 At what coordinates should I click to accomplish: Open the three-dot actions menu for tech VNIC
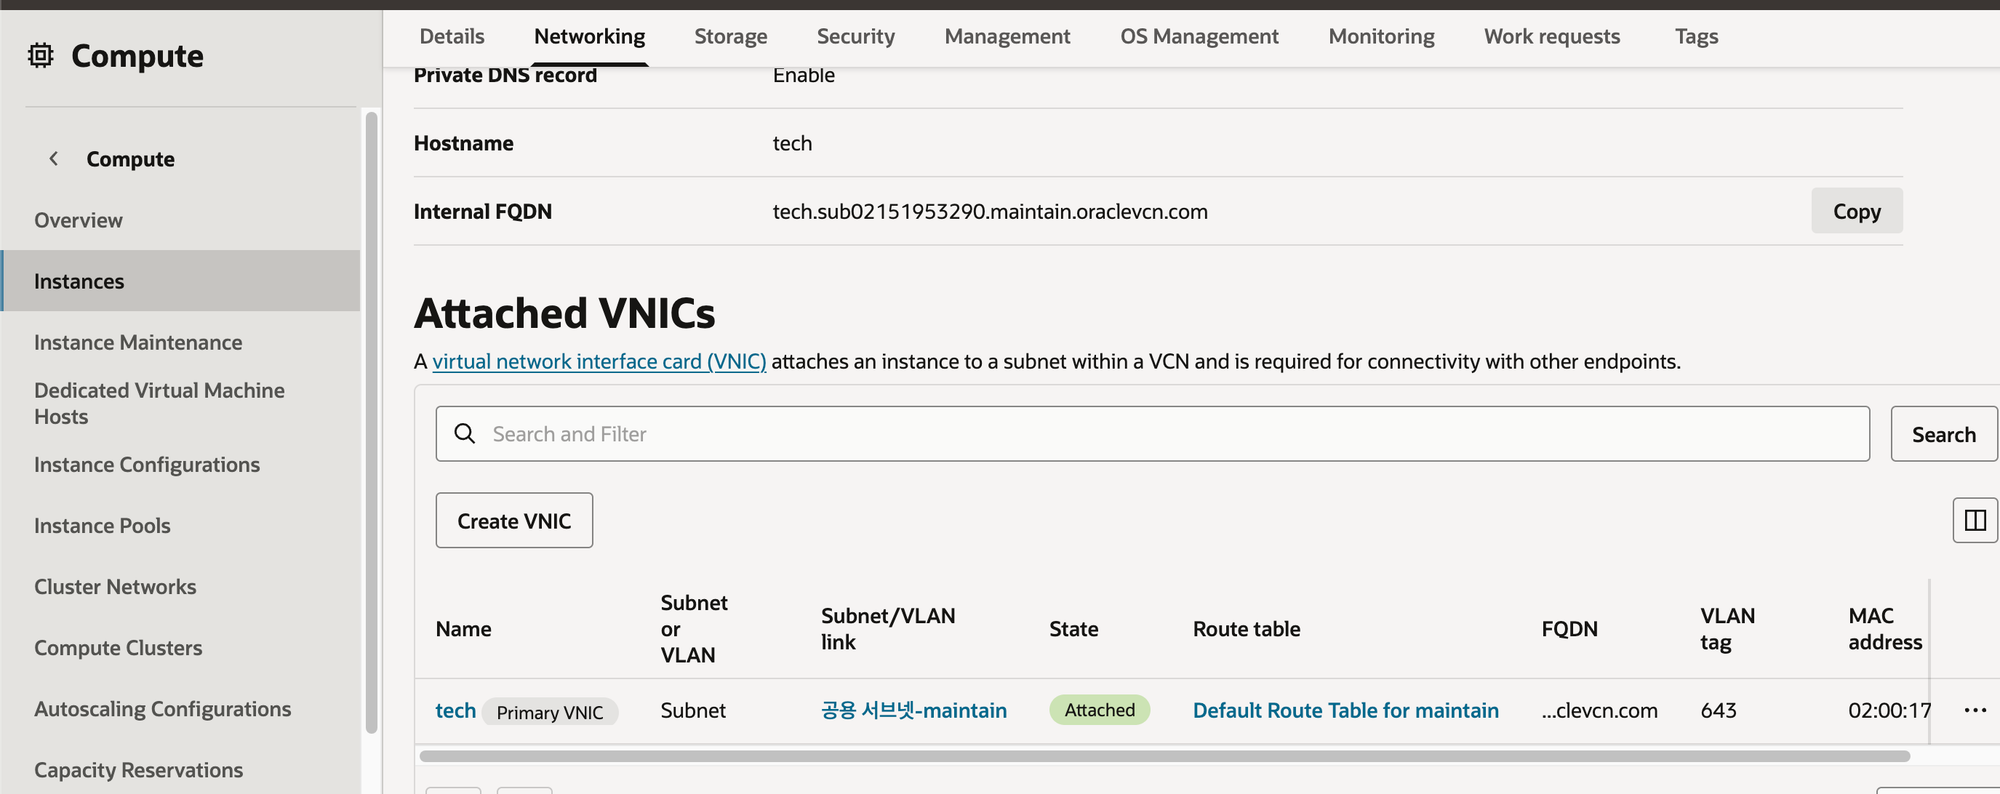1974,710
